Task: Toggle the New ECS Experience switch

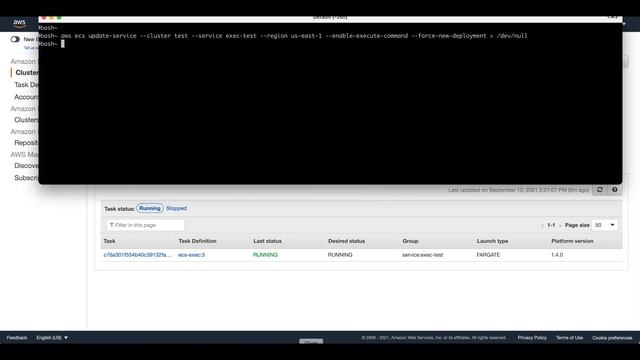Action: [15, 39]
